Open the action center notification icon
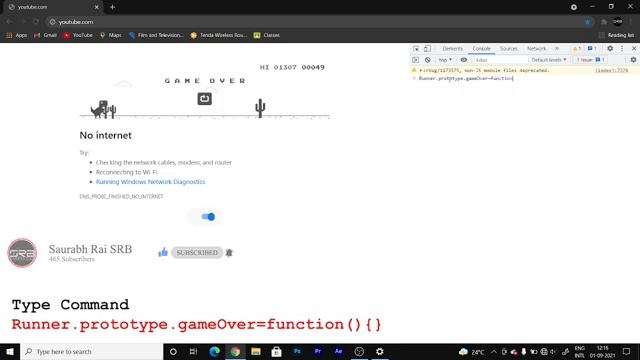Screen dimensions: 640x360 pos(627,351)
